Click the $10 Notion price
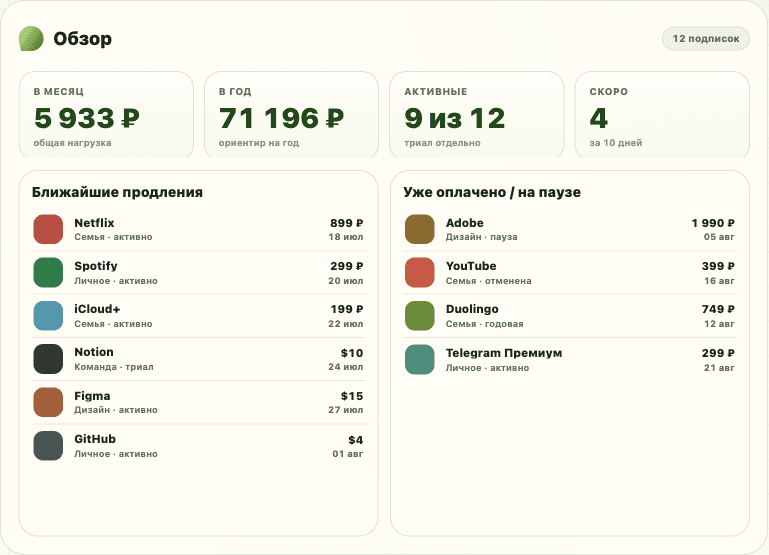769x555 pixels. pyautogui.click(x=352, y=353)
